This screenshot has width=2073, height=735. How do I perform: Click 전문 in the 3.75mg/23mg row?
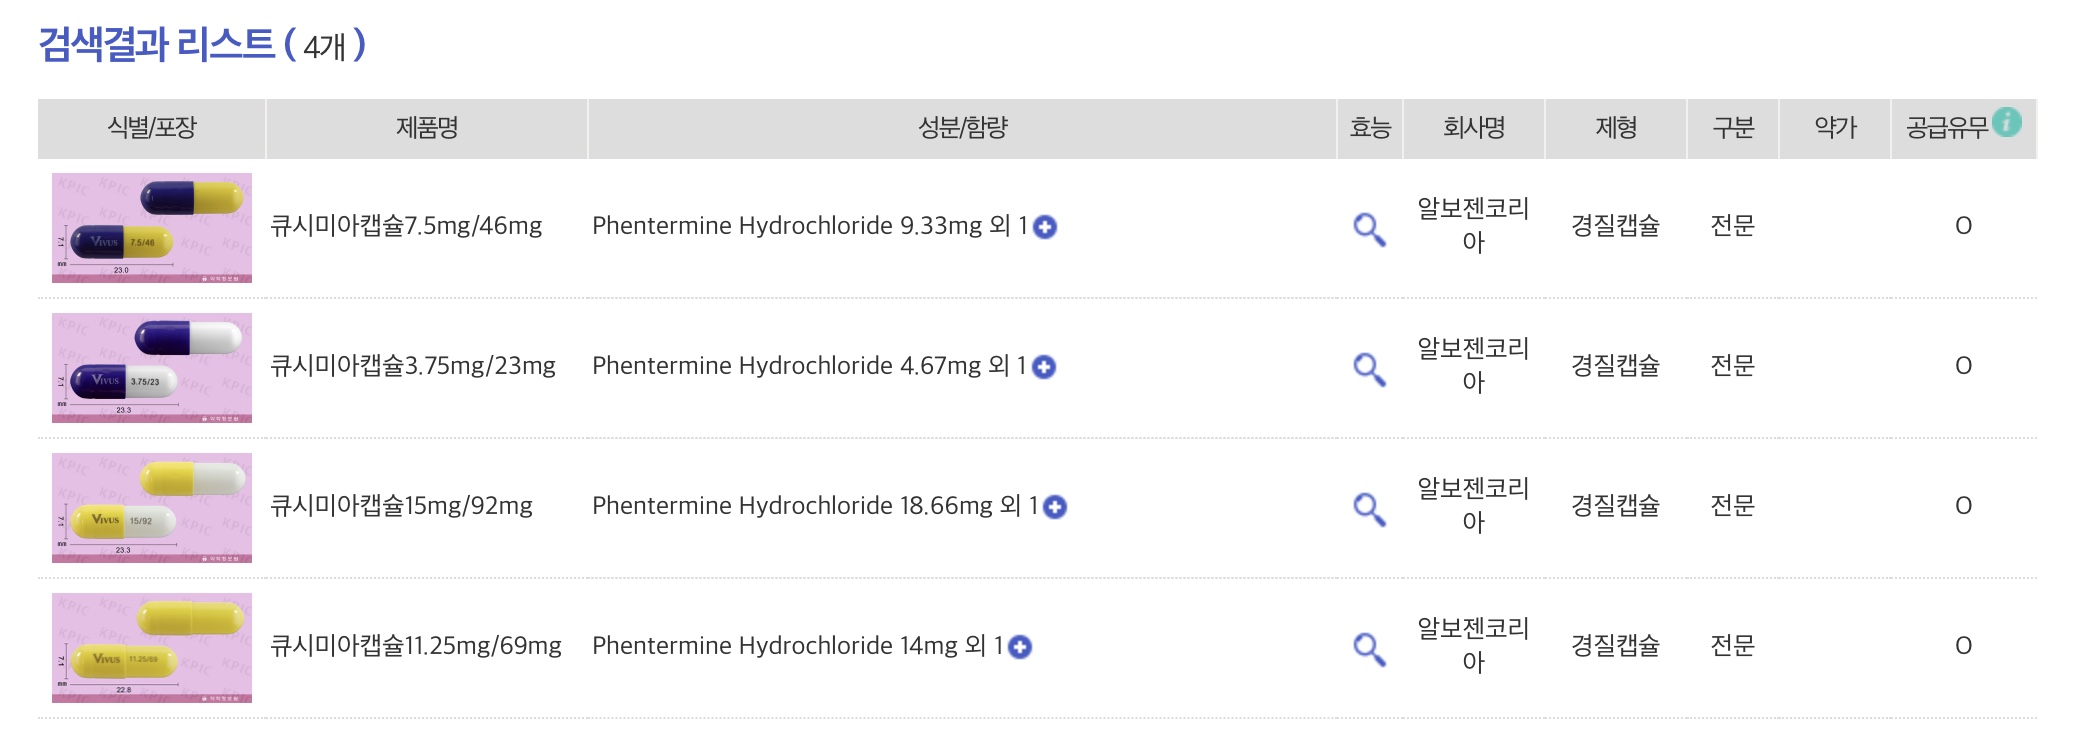[x=1733, y=366]
